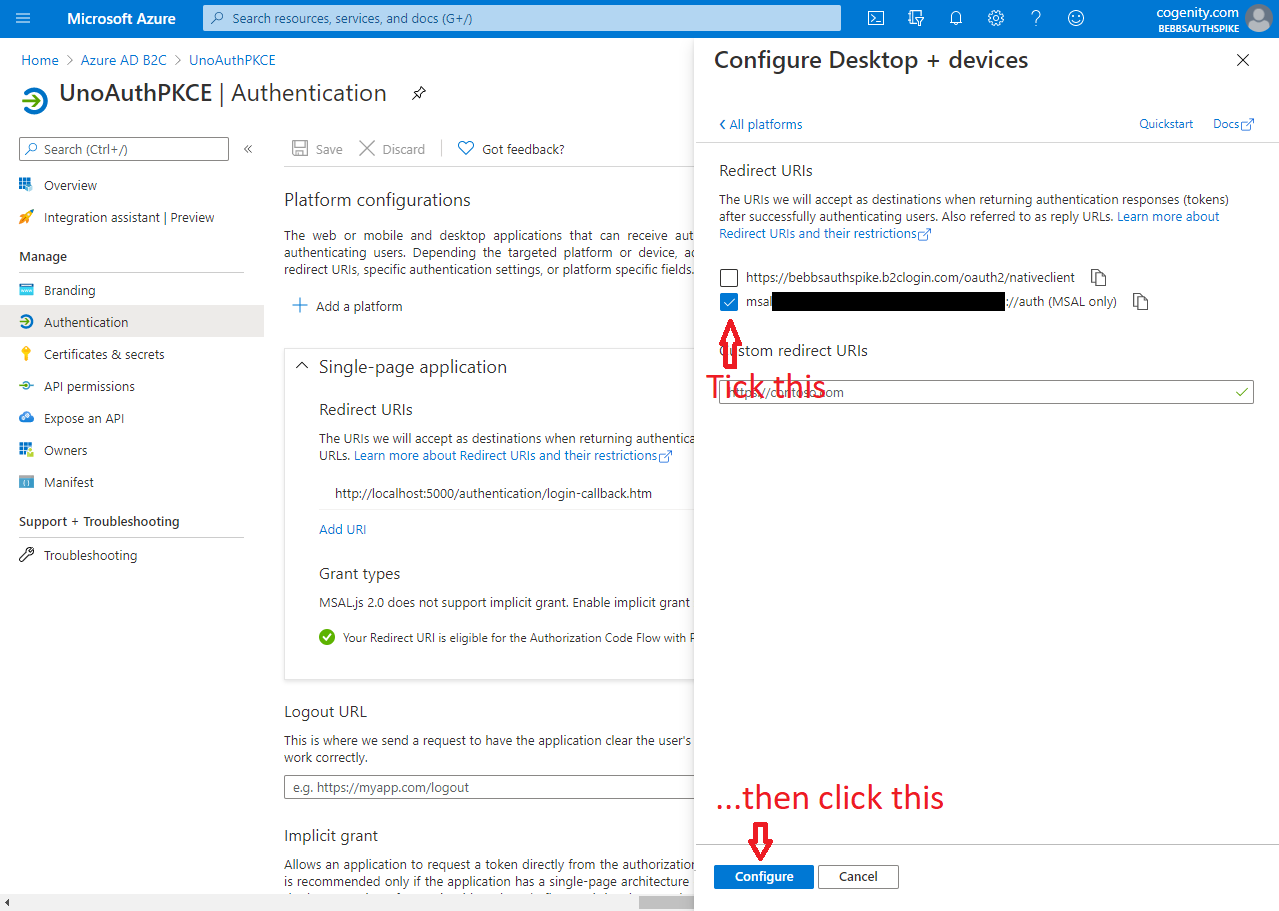Open the notifications bell
Image resolution: width=1279 pixels, height=911 pixels.
point(955,18)
